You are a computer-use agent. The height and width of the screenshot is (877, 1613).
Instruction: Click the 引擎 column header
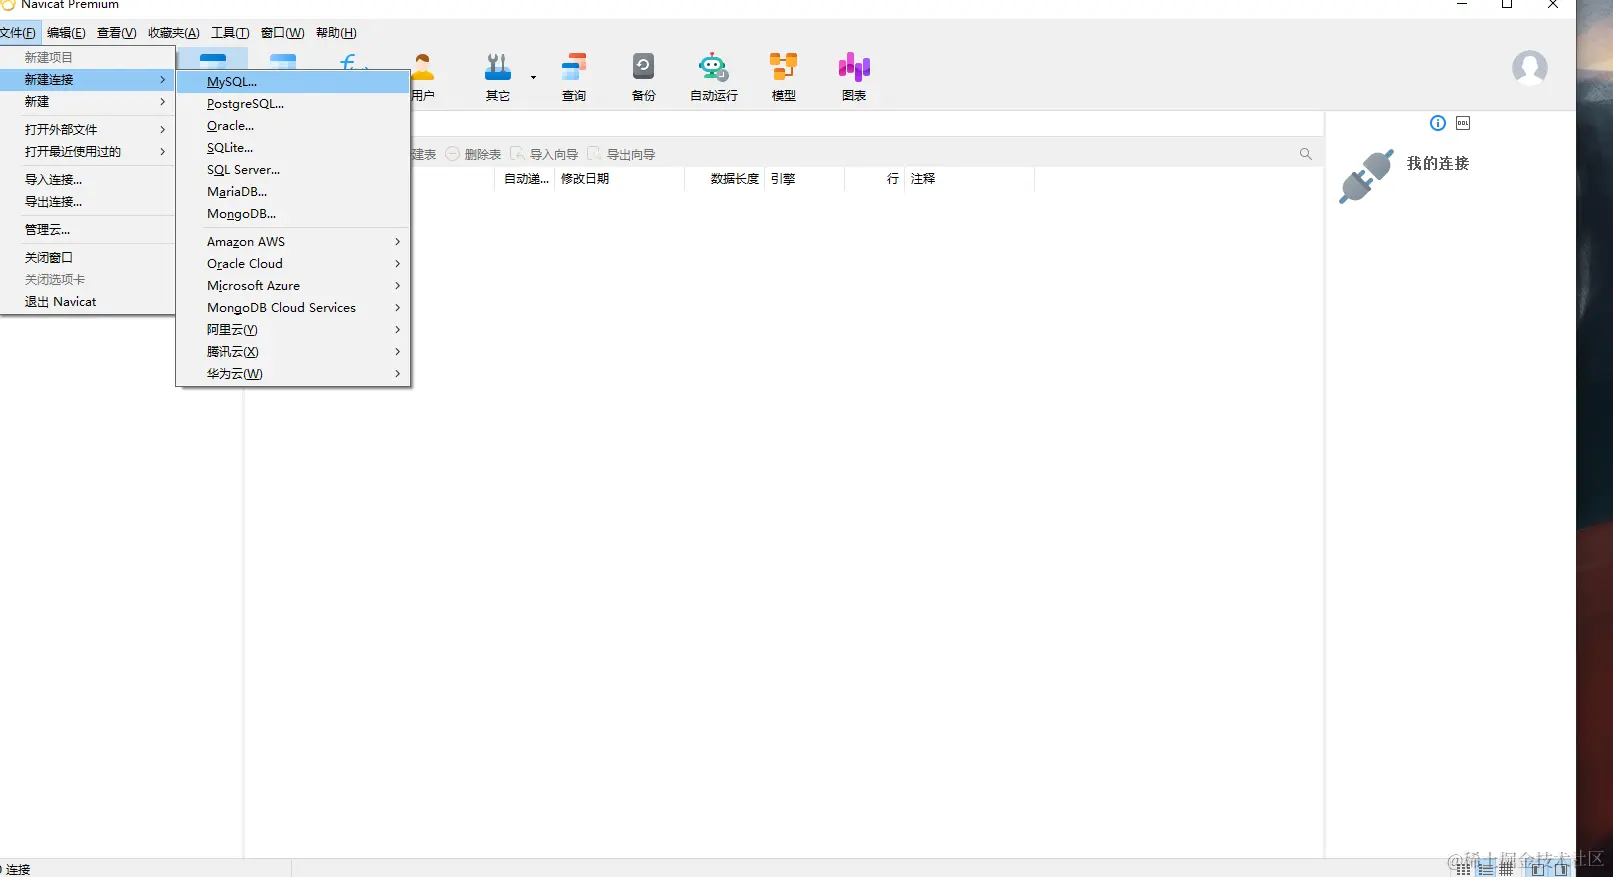point(804,179)
